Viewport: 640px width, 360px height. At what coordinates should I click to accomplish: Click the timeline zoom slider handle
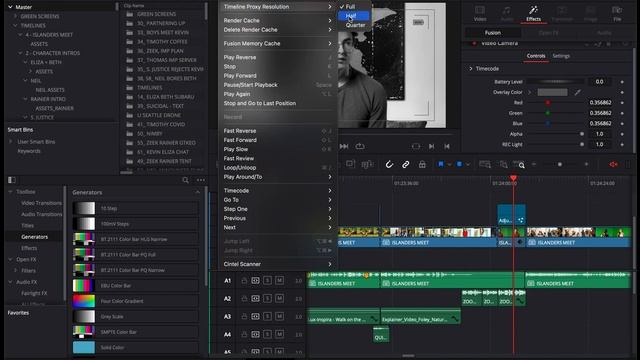click(560, 164)
